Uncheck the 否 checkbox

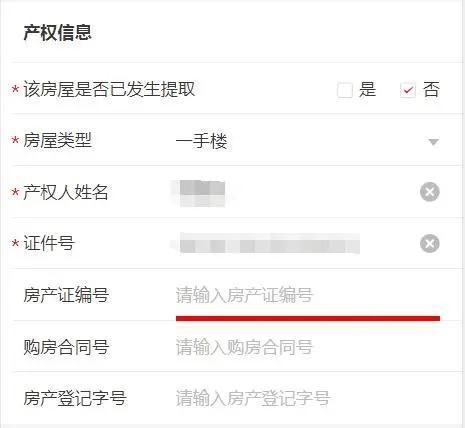coord(408,90)
